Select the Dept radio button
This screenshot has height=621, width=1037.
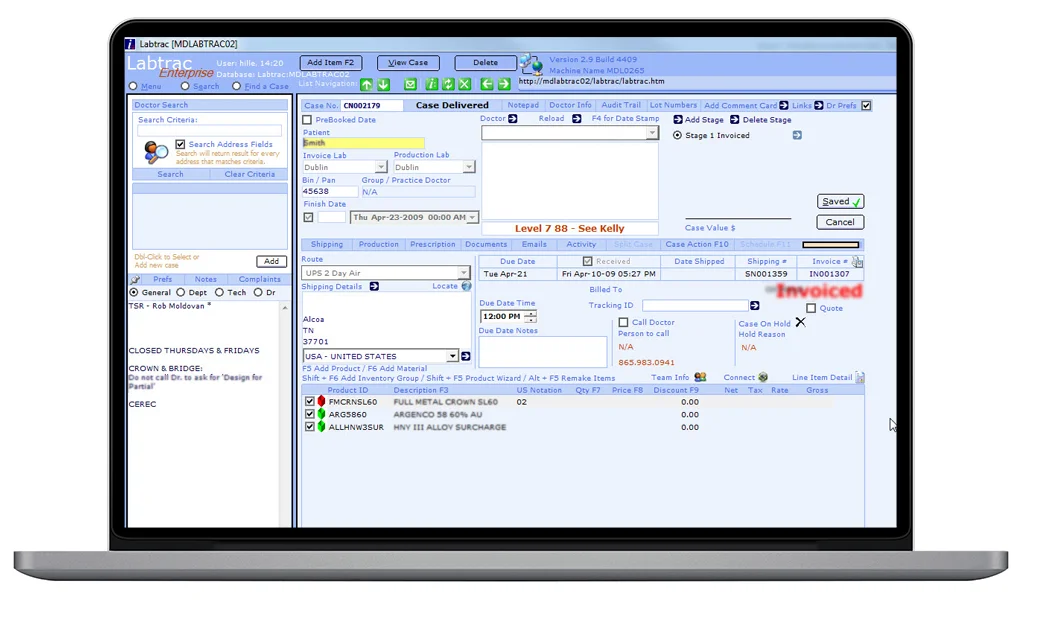181,292
